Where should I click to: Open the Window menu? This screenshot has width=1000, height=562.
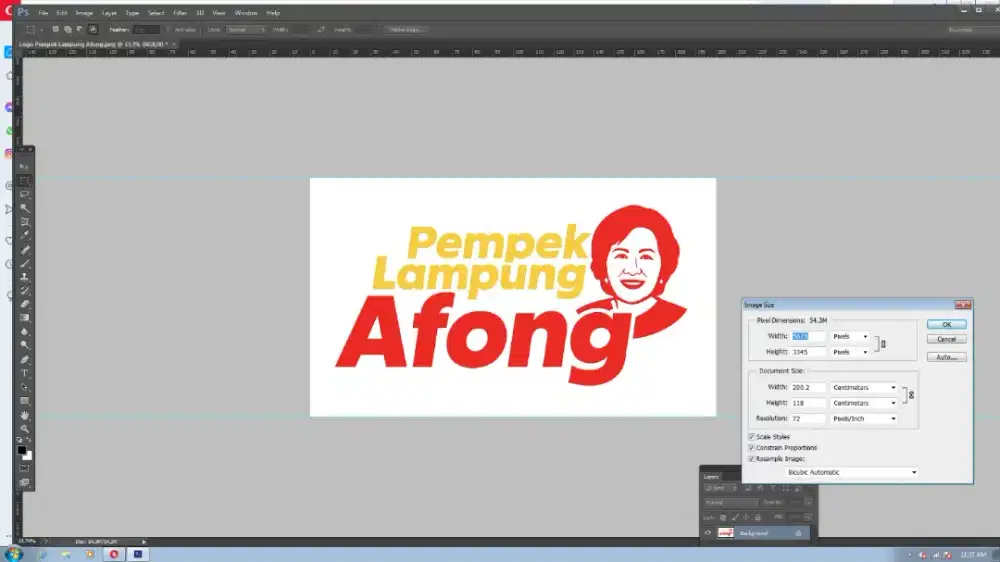point(246,13)
